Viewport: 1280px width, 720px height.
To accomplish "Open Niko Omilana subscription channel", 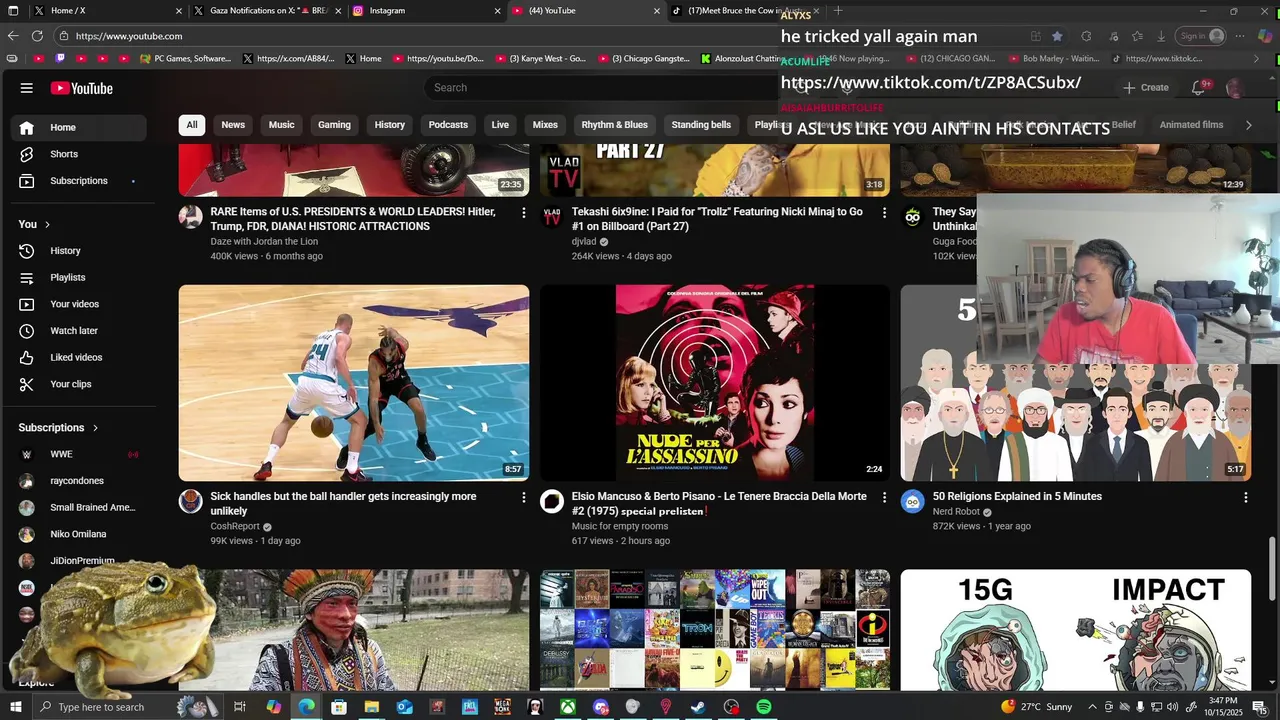I will (78, 534).
